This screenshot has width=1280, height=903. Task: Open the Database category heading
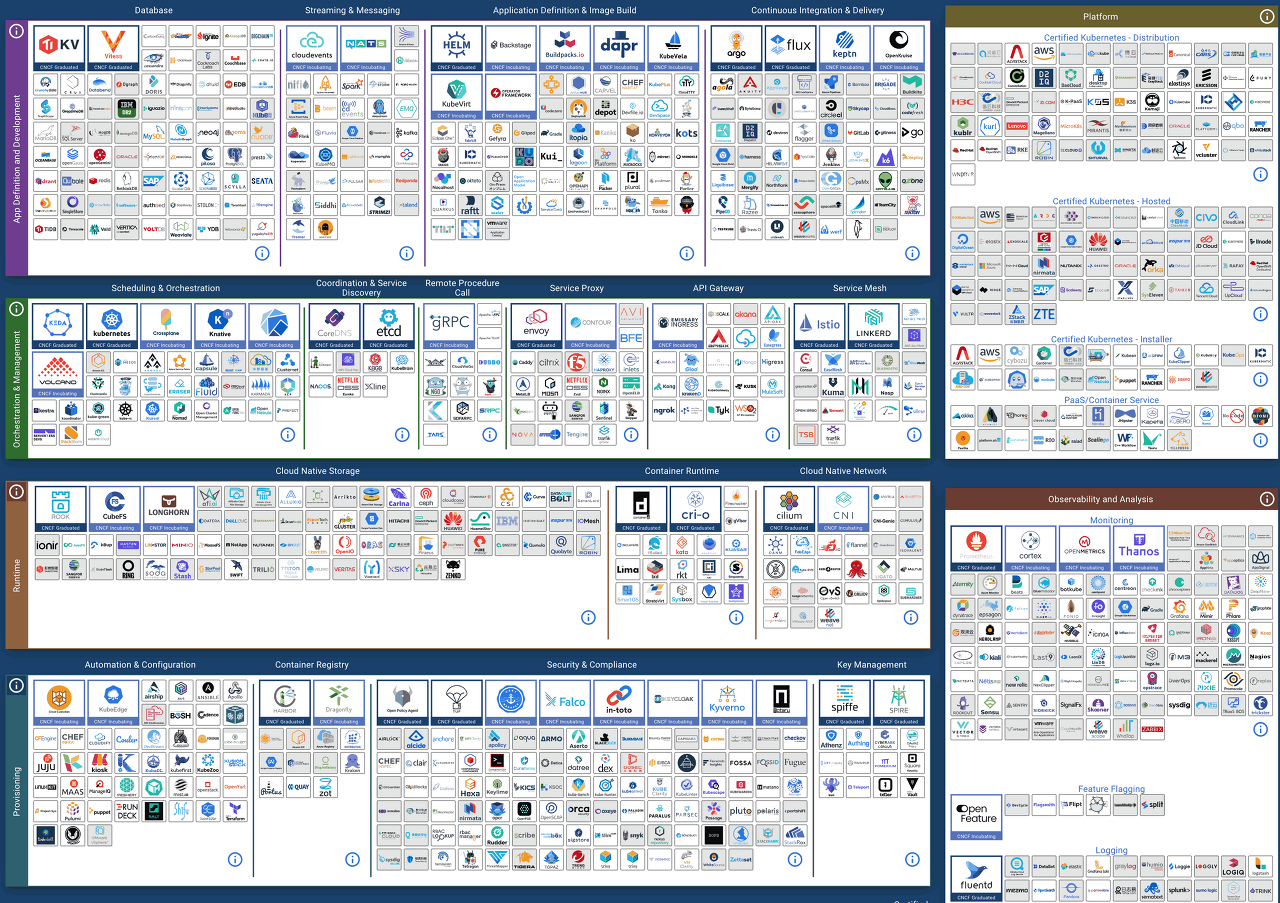(154, 11)
